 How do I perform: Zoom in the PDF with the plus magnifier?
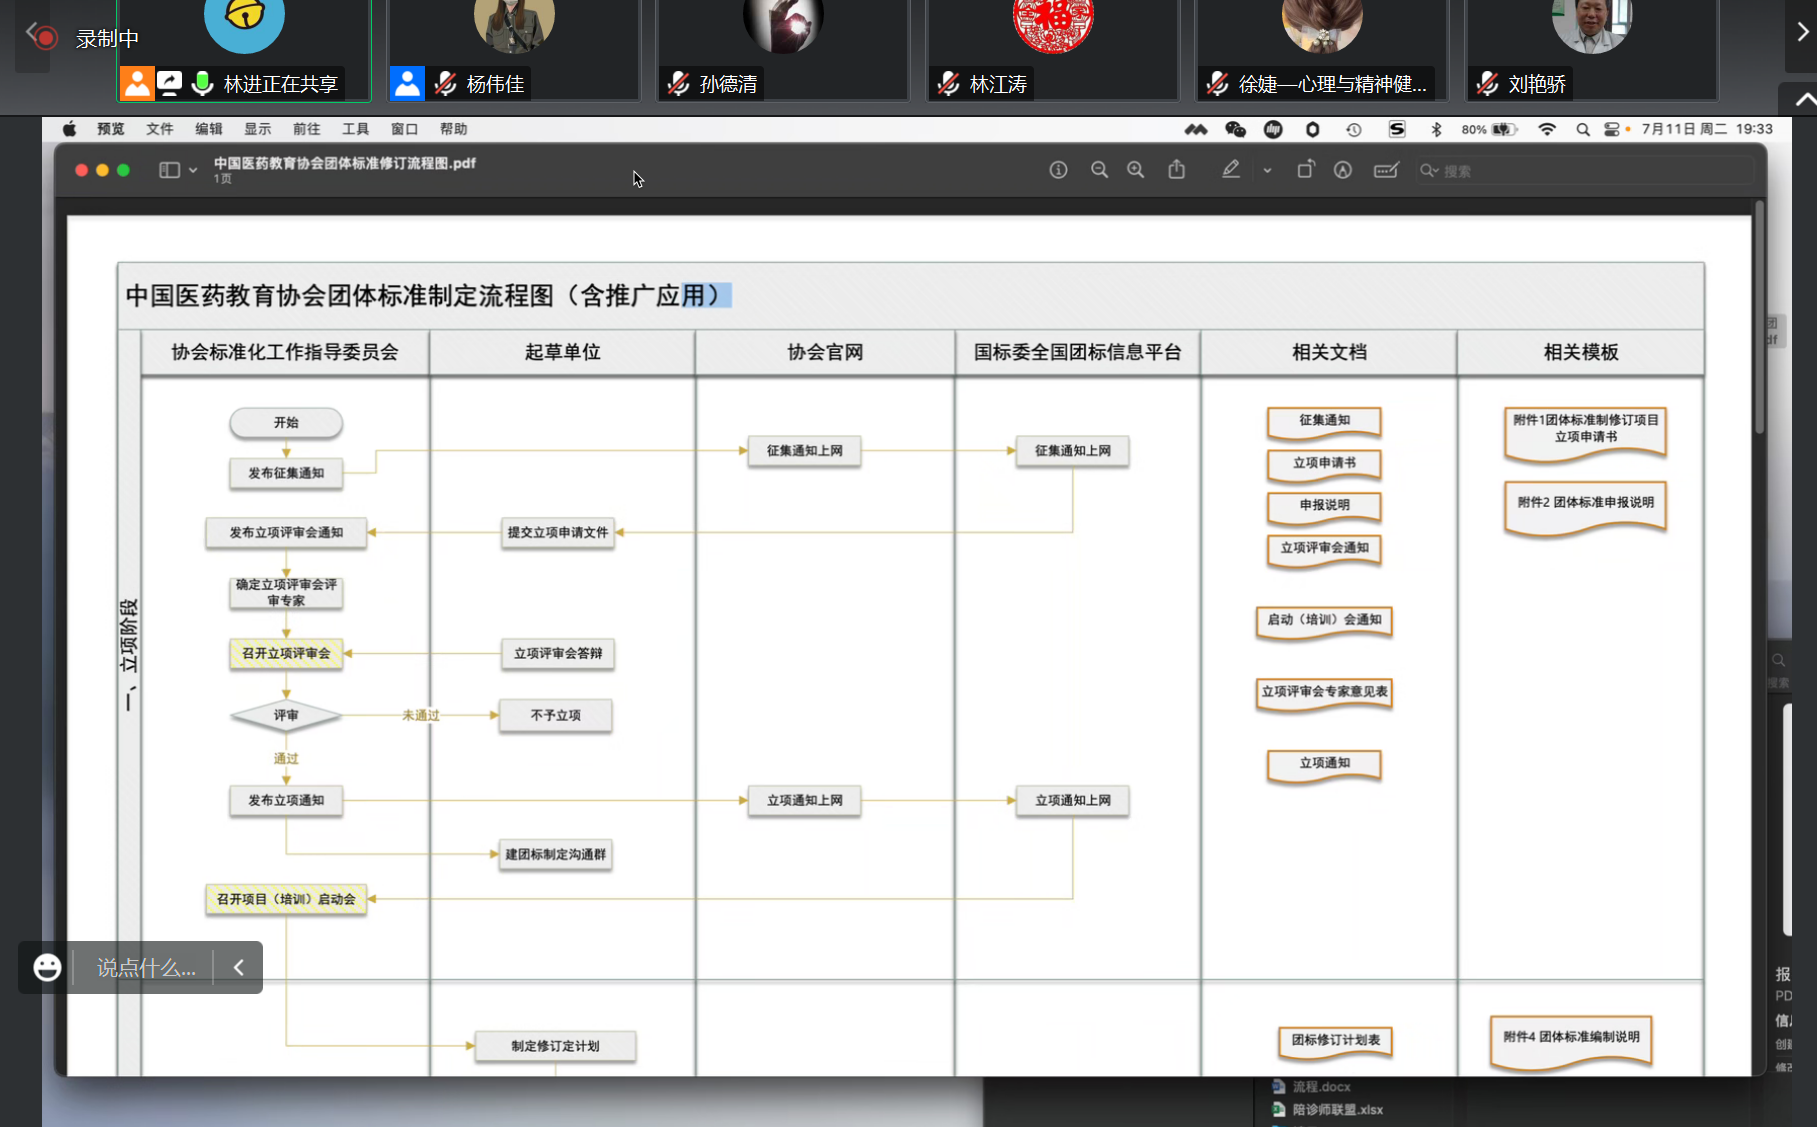[x=1135, y=170]
